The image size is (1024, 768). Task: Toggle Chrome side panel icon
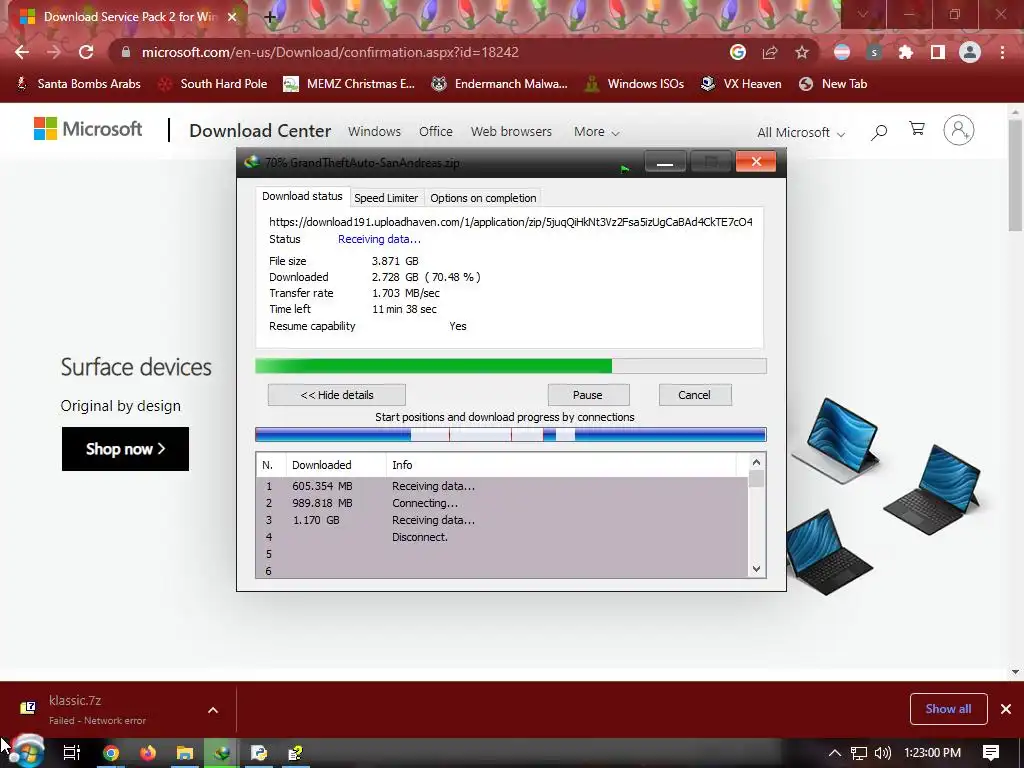(x=938, y=52)
